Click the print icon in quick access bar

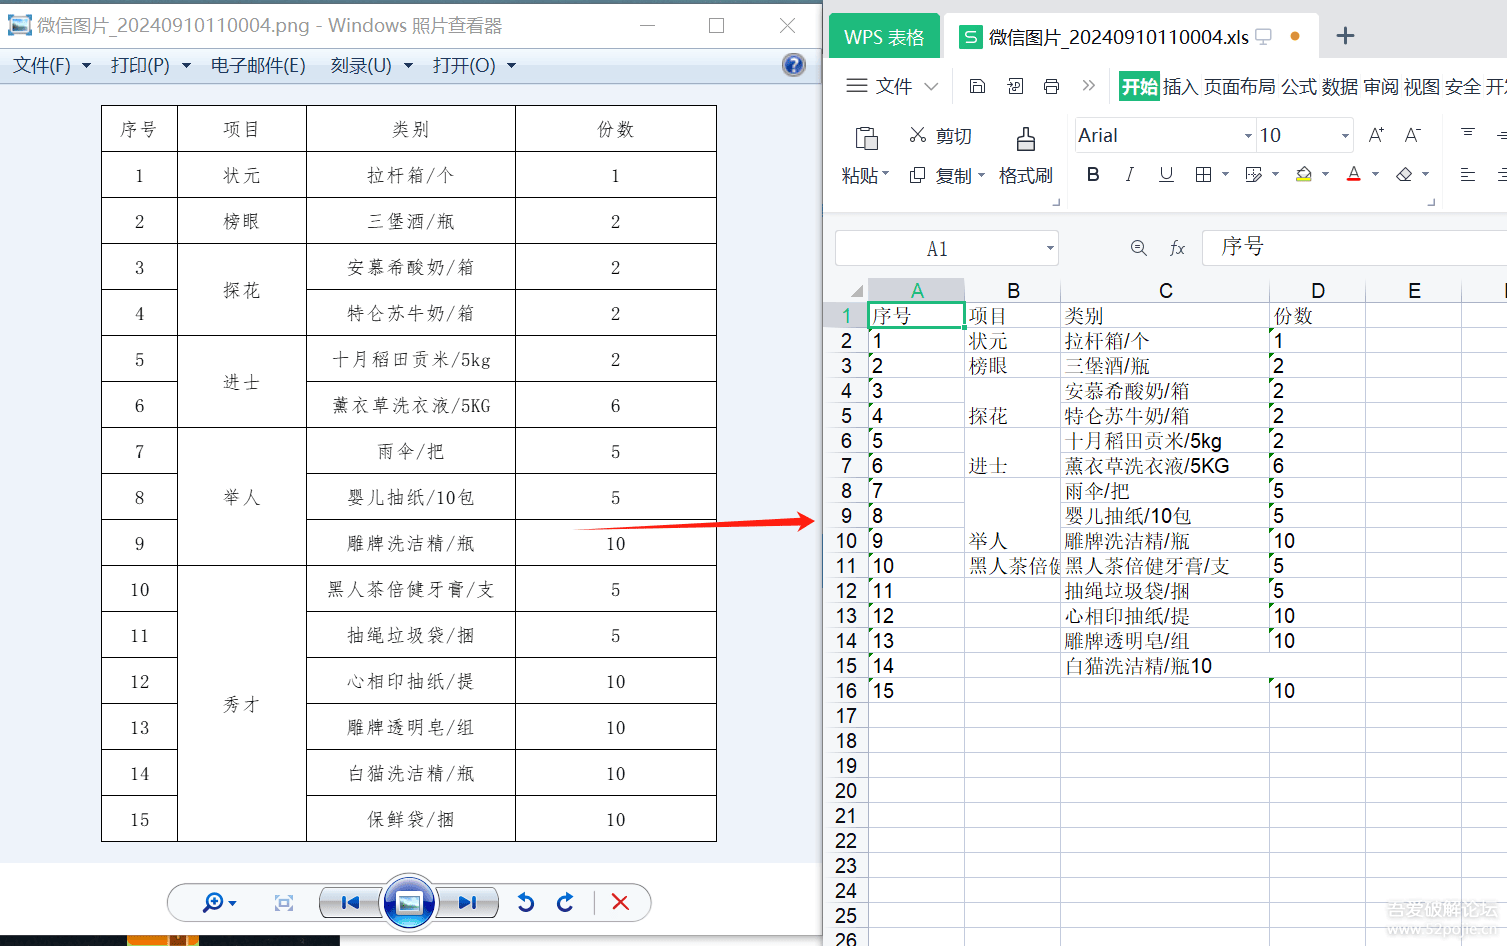pos(1051,86)
